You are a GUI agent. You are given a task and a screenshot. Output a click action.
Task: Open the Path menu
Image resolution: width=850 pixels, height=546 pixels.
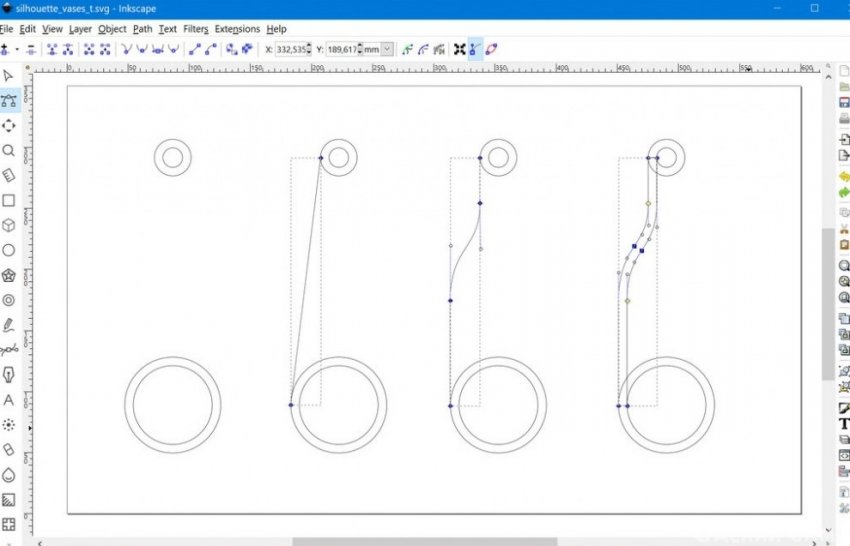(143, 29)
